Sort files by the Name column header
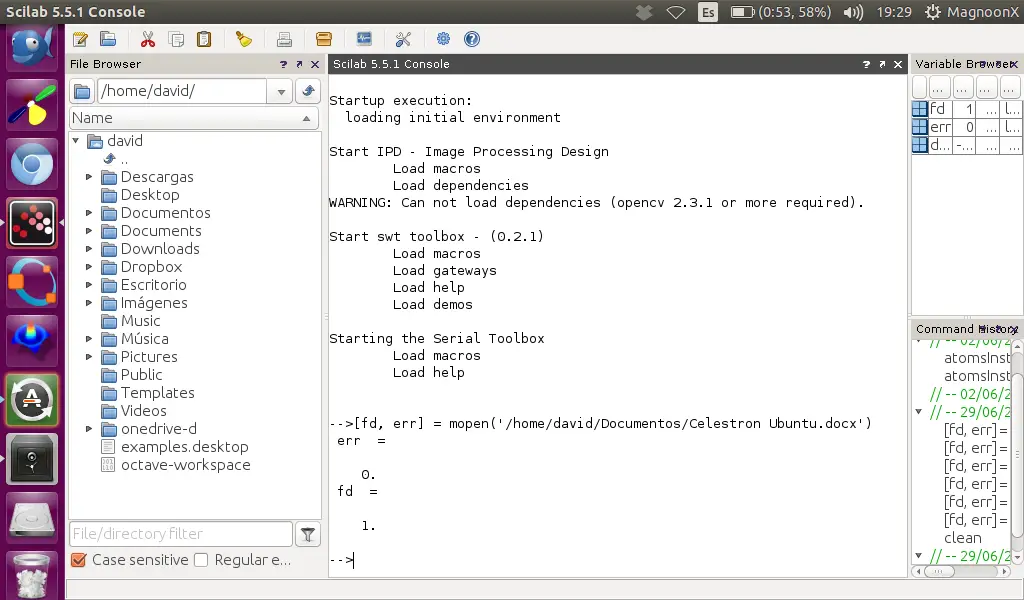The width and height of the screenshot is (1024, 600). click(194, 118)
